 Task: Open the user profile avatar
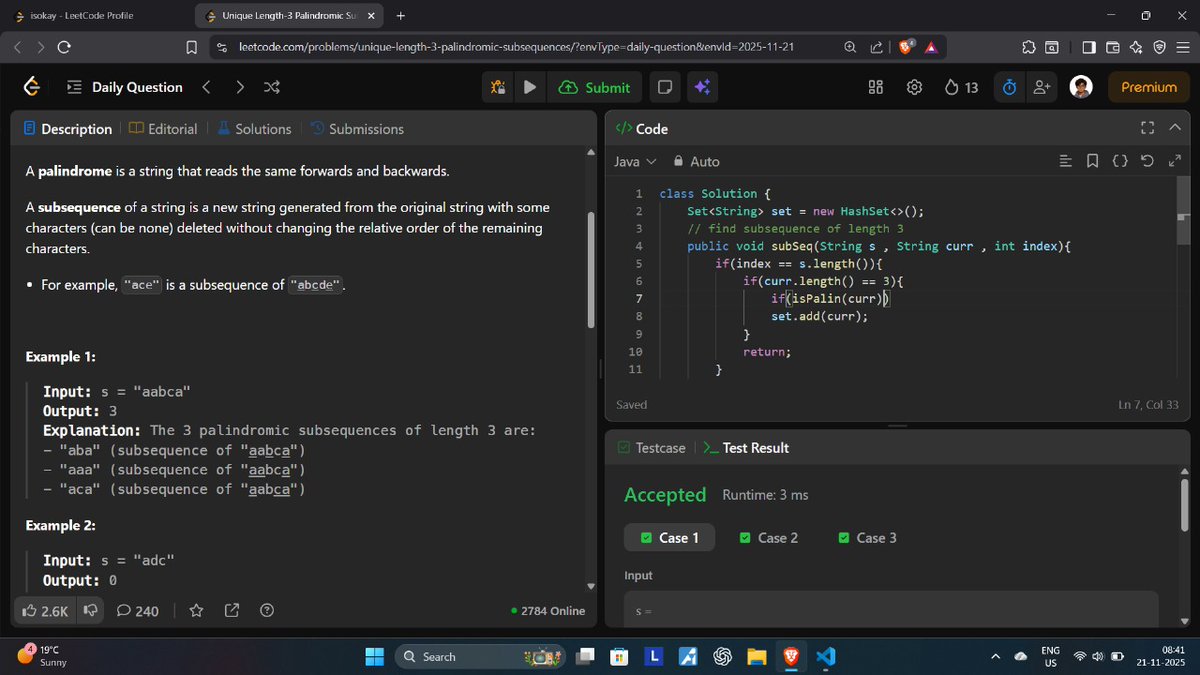tap(1081, 87)
